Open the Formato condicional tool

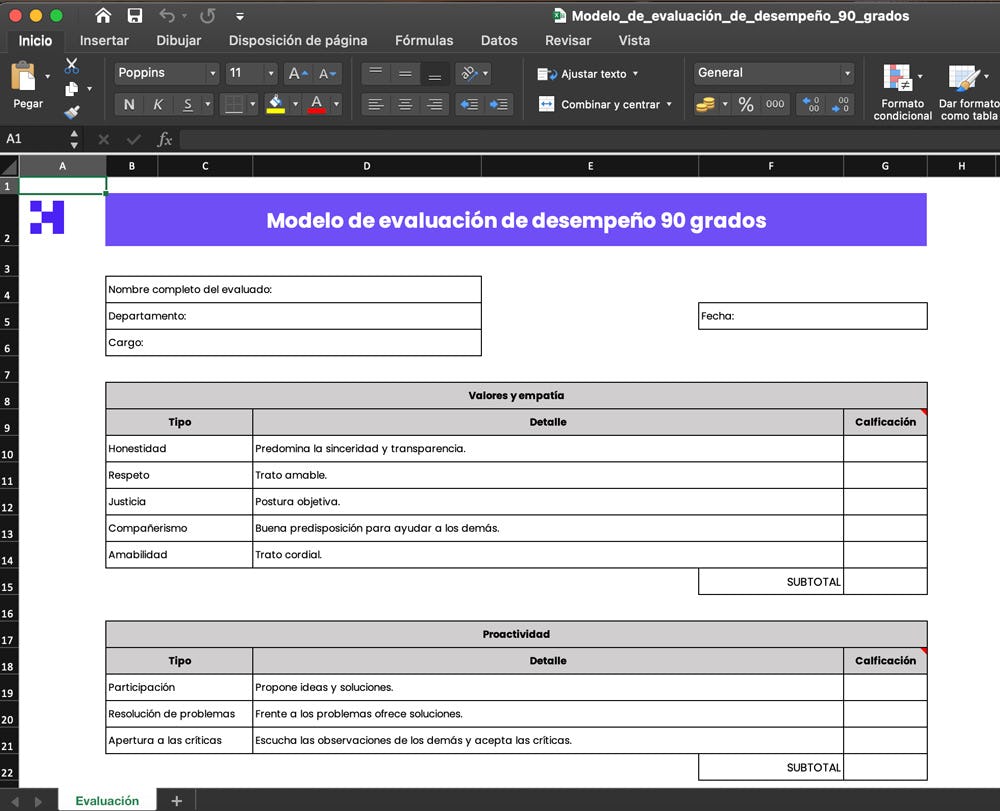click(x=901, y=90)
